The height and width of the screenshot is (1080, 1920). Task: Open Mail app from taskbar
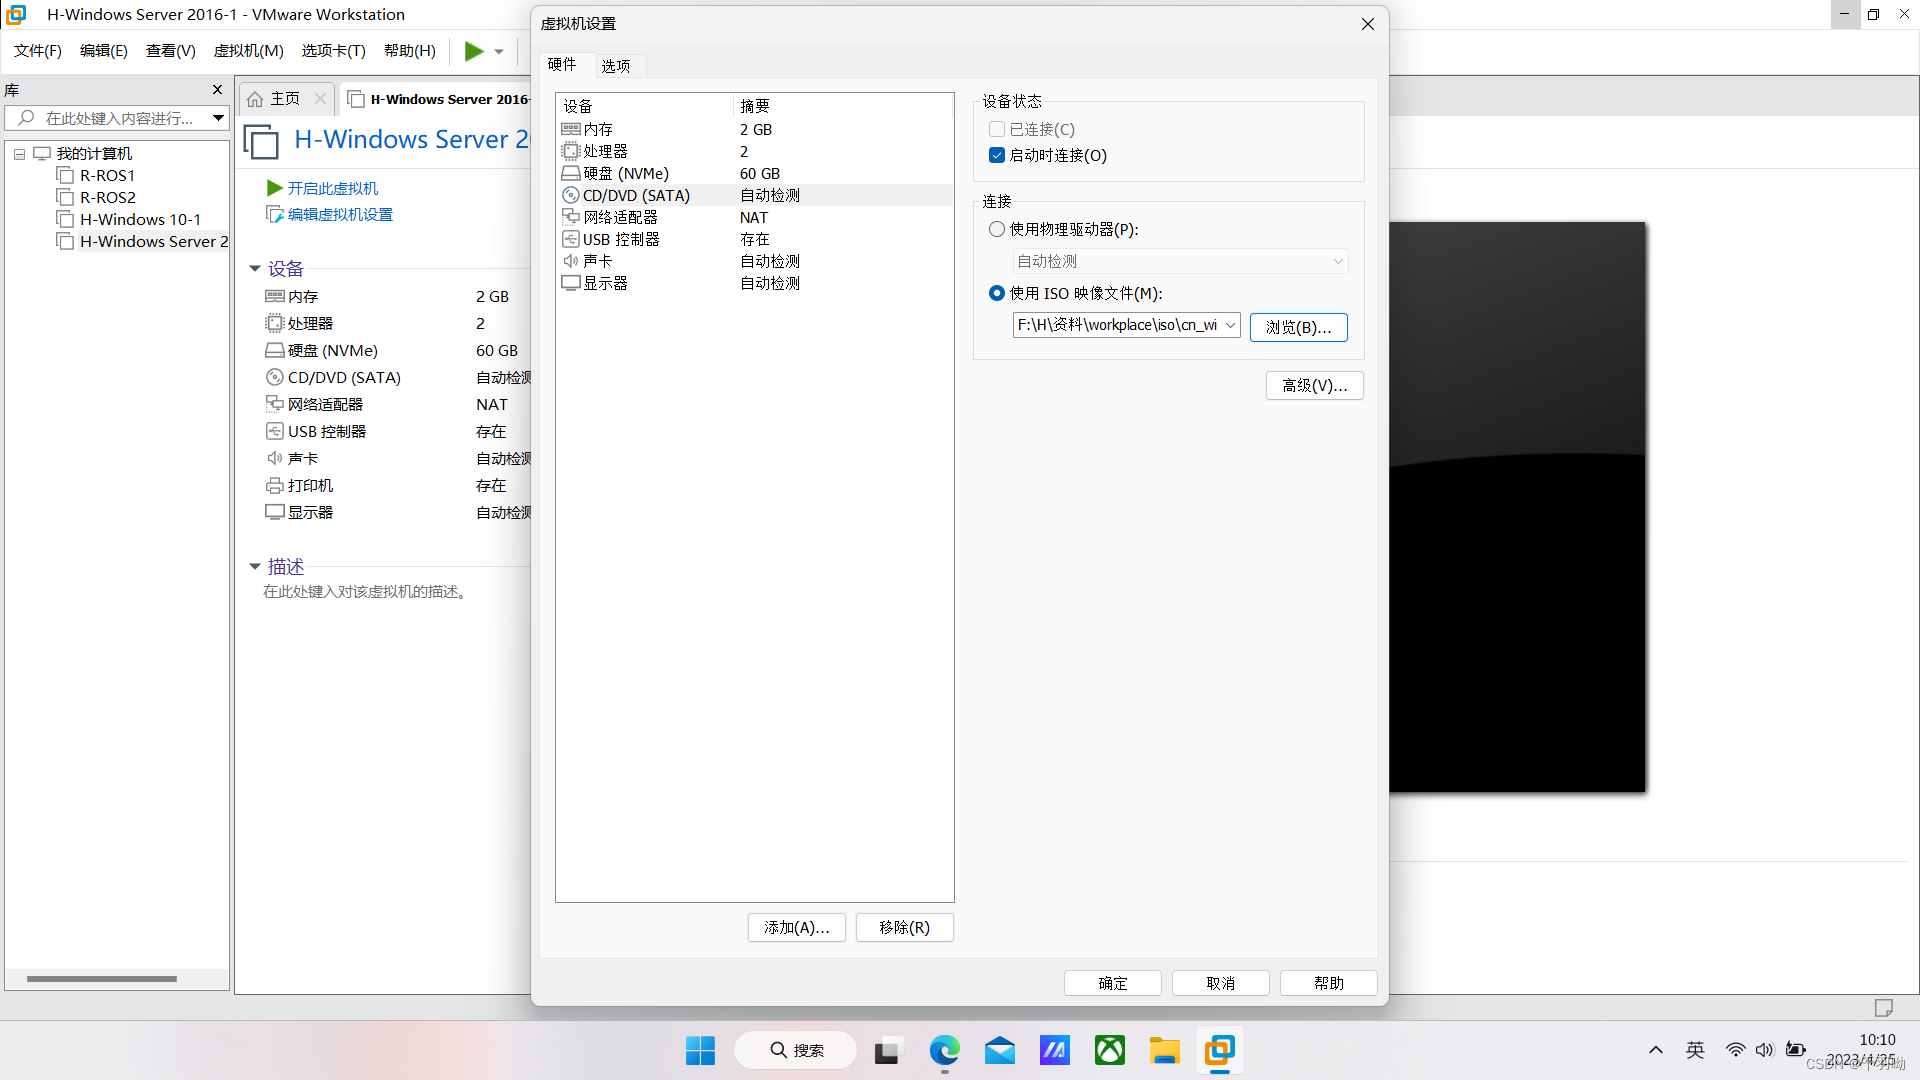point(999,1050)
